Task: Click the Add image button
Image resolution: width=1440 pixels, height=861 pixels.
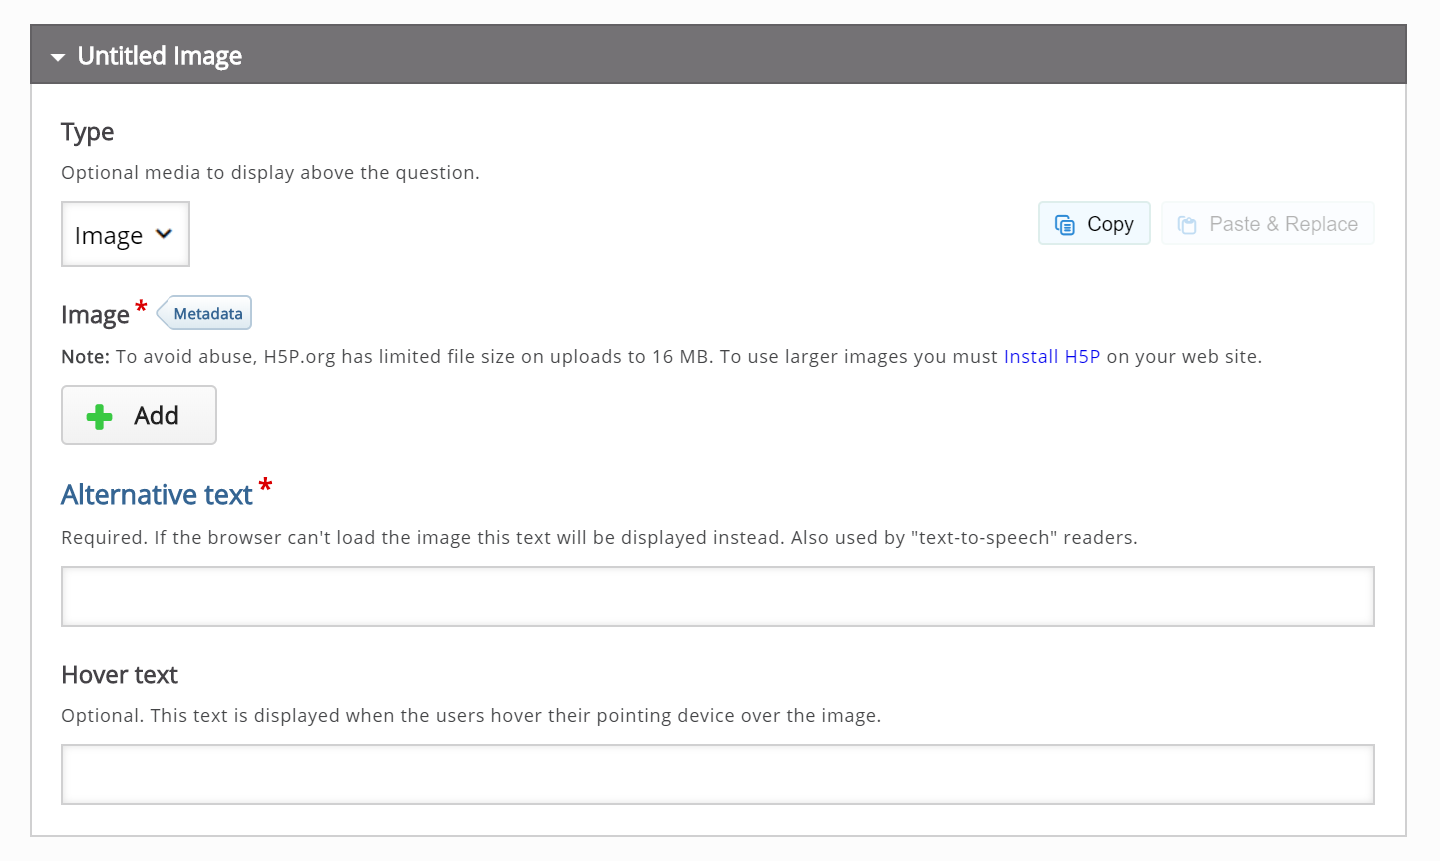Action: coord(139,415)
